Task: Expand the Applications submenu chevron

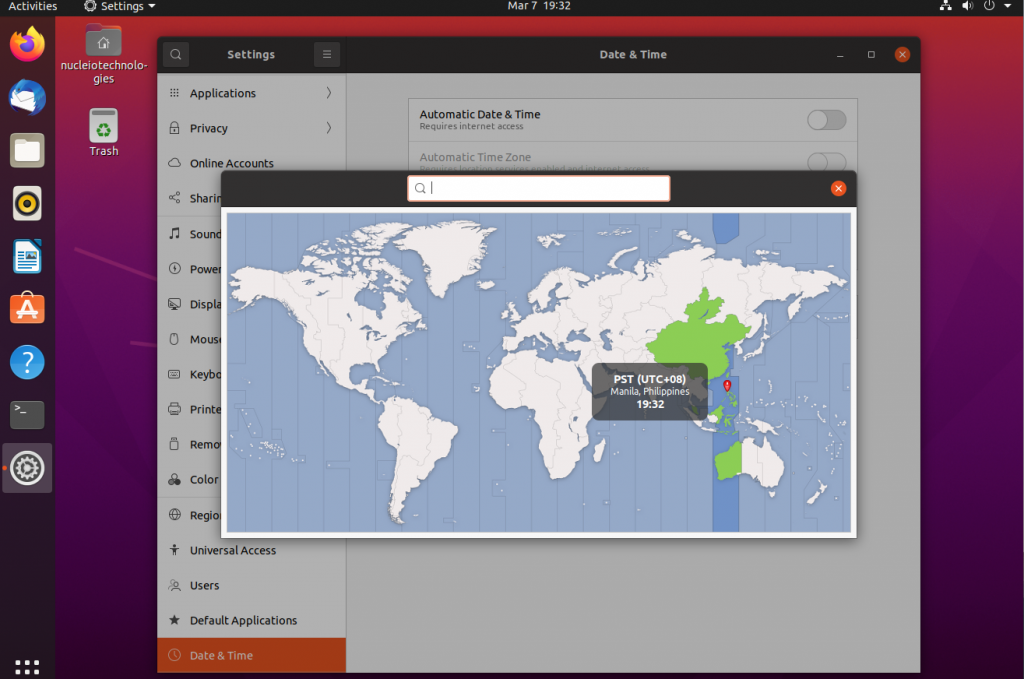Action: 328,93
